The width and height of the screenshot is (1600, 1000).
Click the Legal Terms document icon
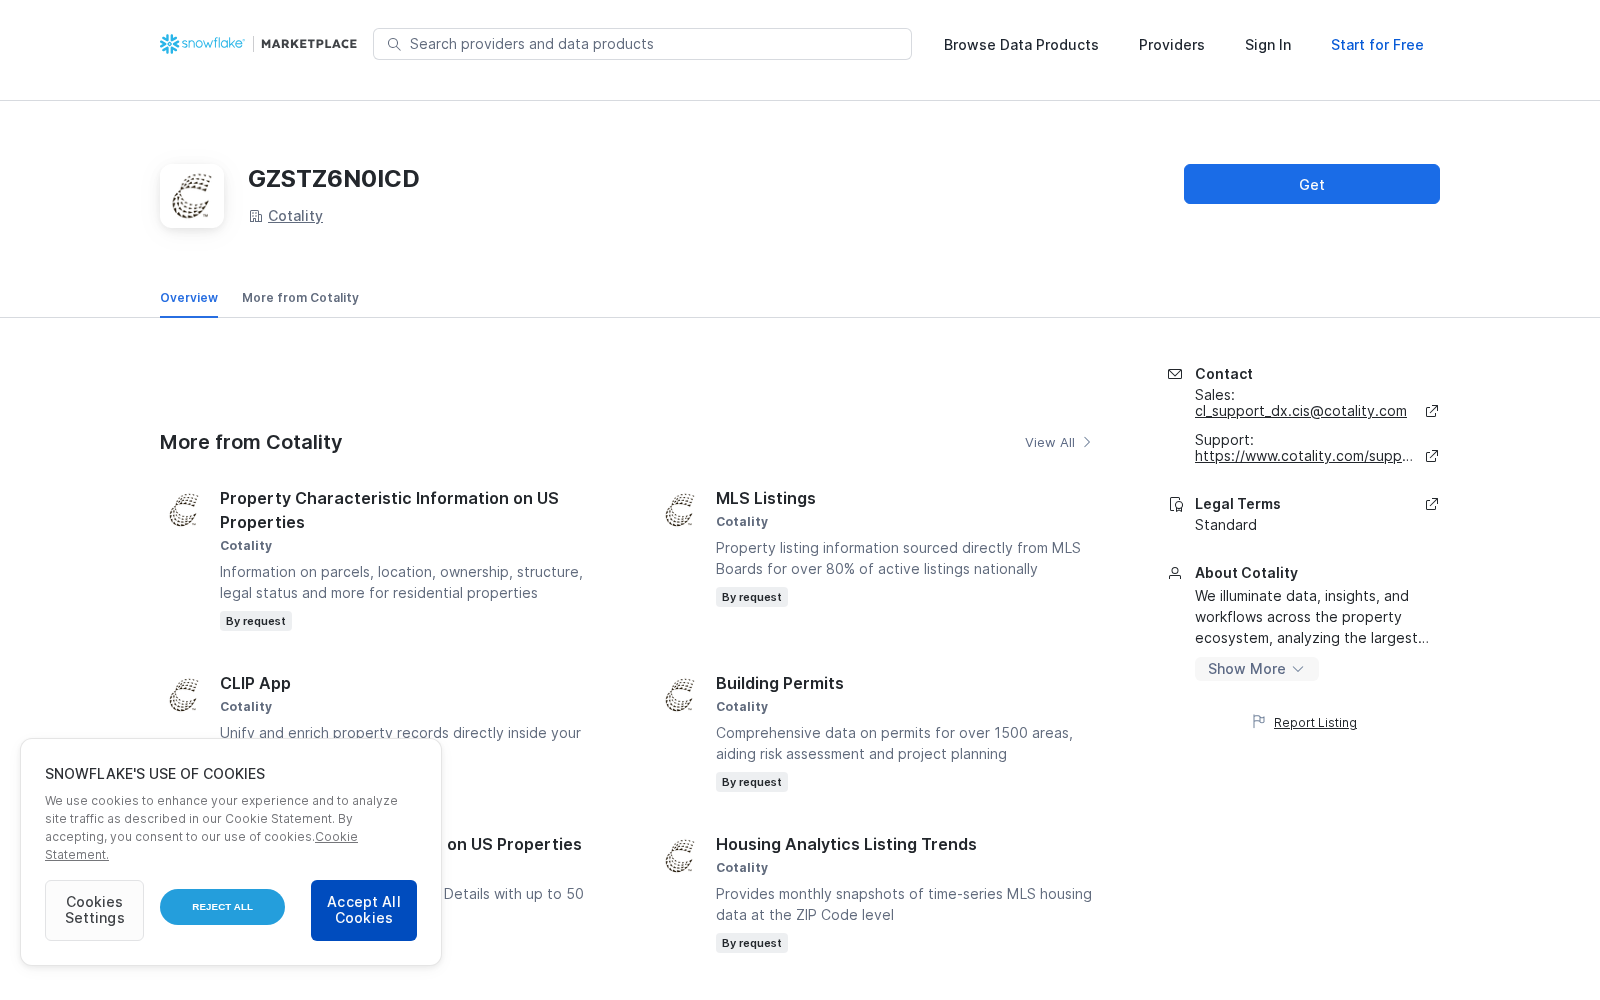point(1176,504)
